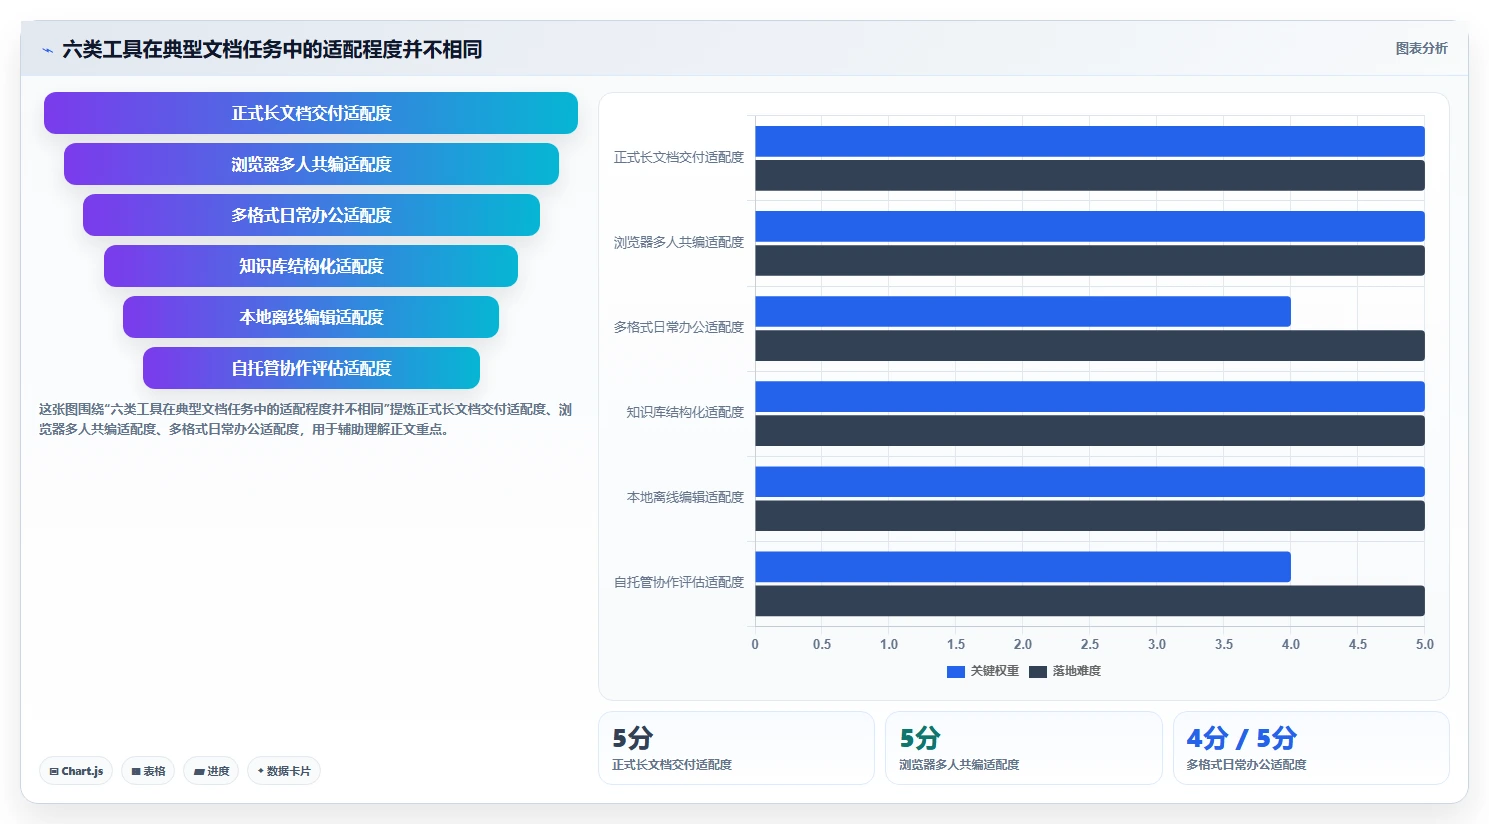Select the 正式长文档交付适配度 funnel bar
1489x824 pixels.
(x=311, y=113)
